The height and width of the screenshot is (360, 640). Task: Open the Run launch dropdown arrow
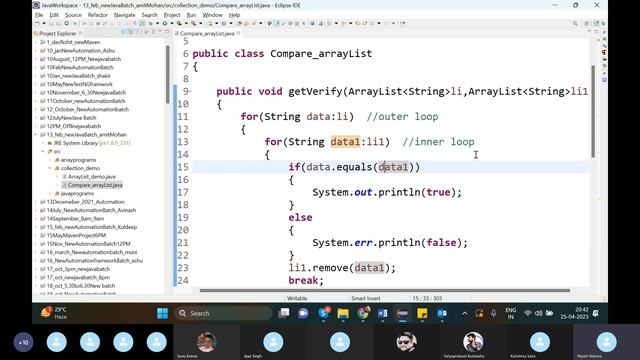[x=172, y=23]
